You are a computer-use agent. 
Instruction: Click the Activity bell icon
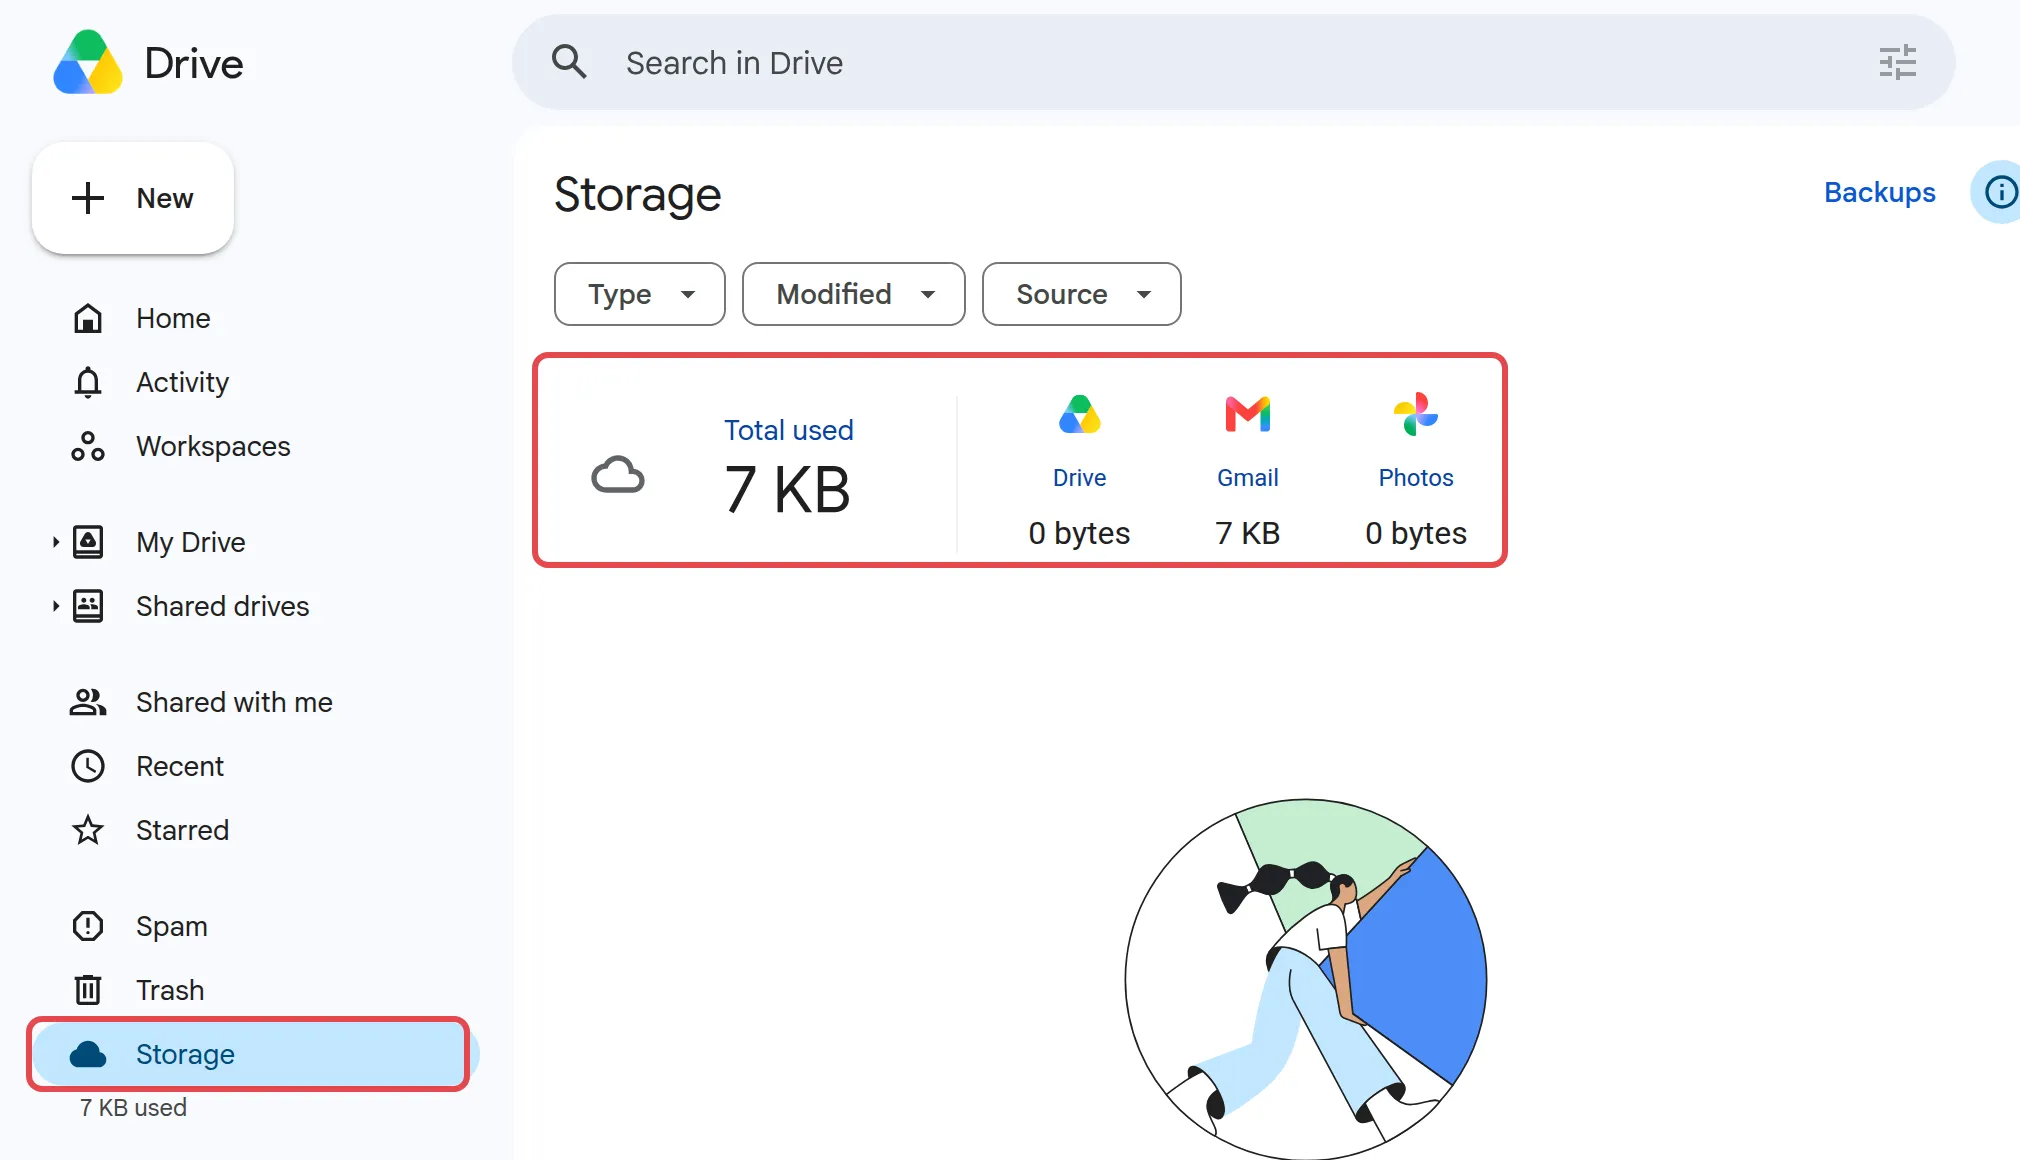click(88, 382)
